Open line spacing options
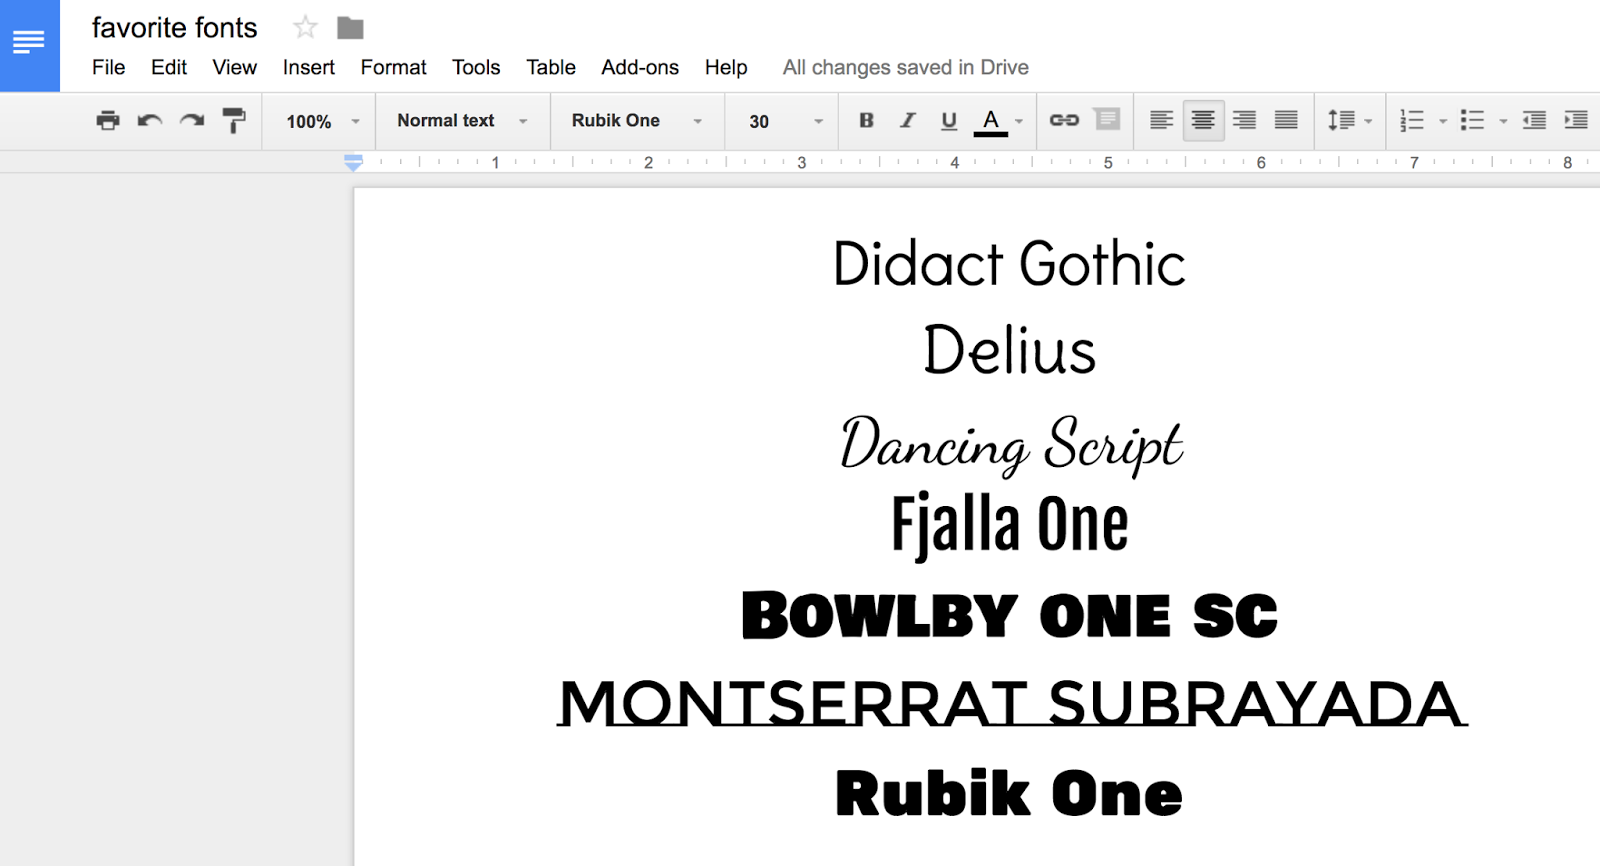The height and width of the screenshot is (866, 1600). click(x=1349, y=121)
